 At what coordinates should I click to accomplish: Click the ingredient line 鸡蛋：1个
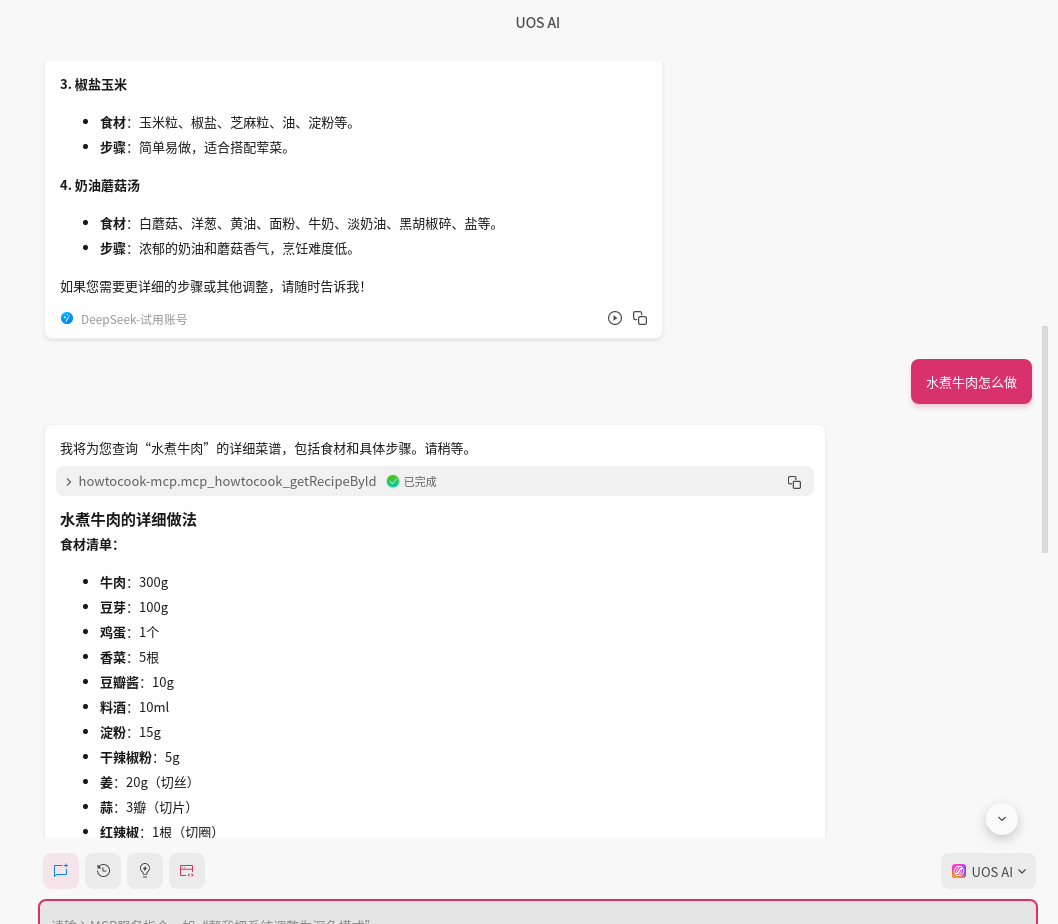(x=130, y=632)
